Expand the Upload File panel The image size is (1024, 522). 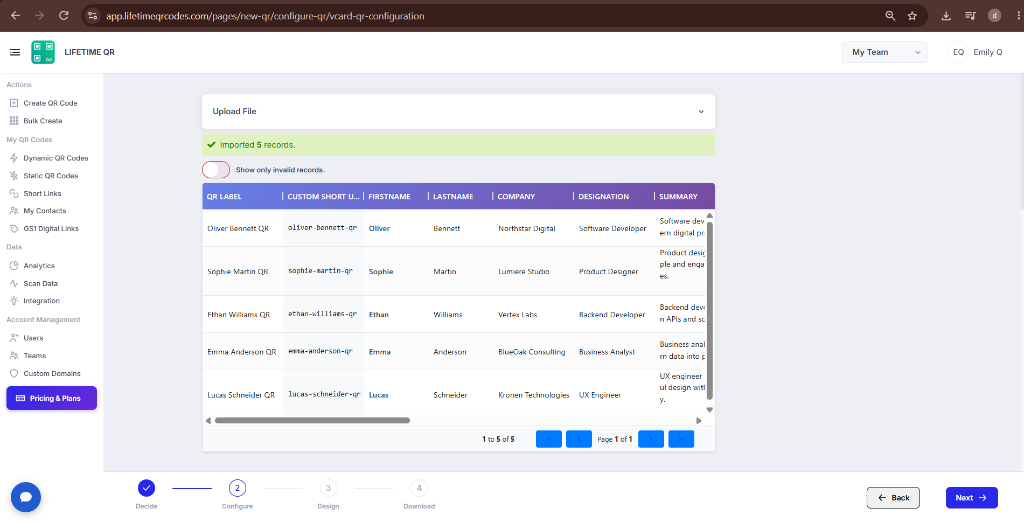pyautogui.click(x=458, y=112)
